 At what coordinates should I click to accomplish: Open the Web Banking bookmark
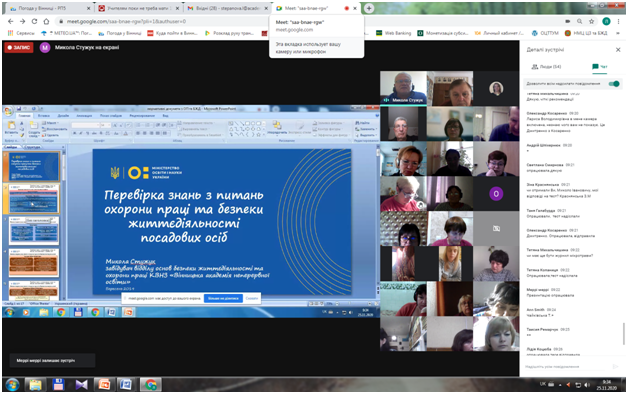pos(394,33)
